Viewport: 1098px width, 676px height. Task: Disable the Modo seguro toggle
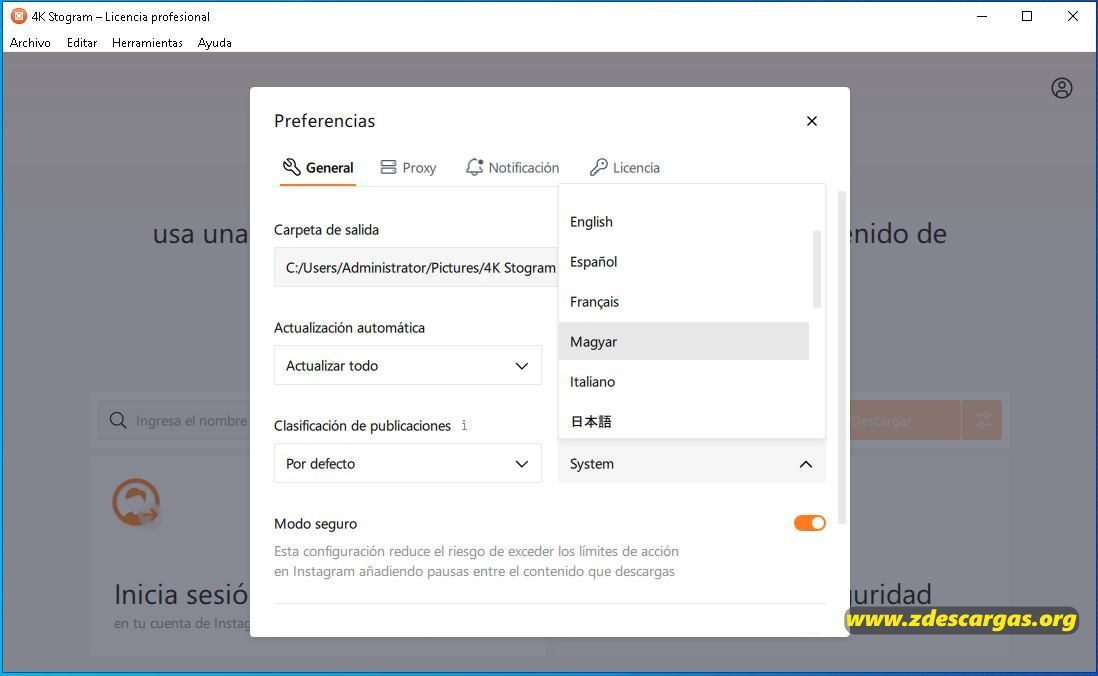tap(809, 523)
